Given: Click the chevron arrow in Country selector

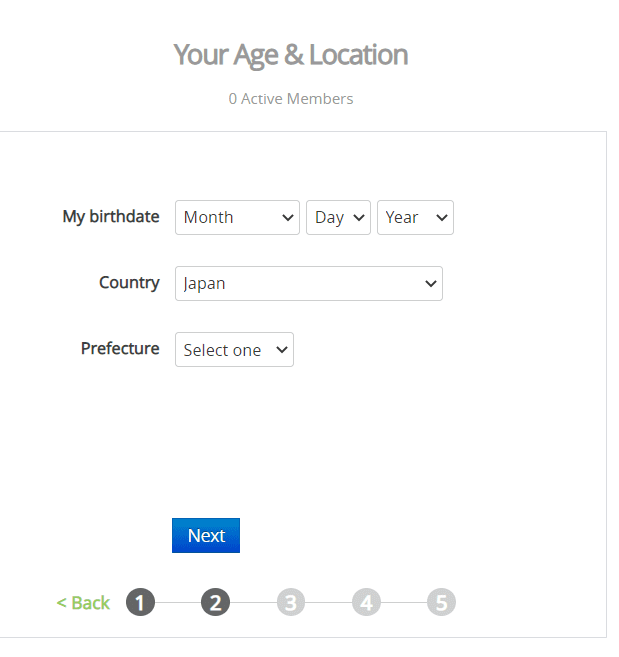Looking at the screenshot, I should pyautogui.click(x=431, y=284).
